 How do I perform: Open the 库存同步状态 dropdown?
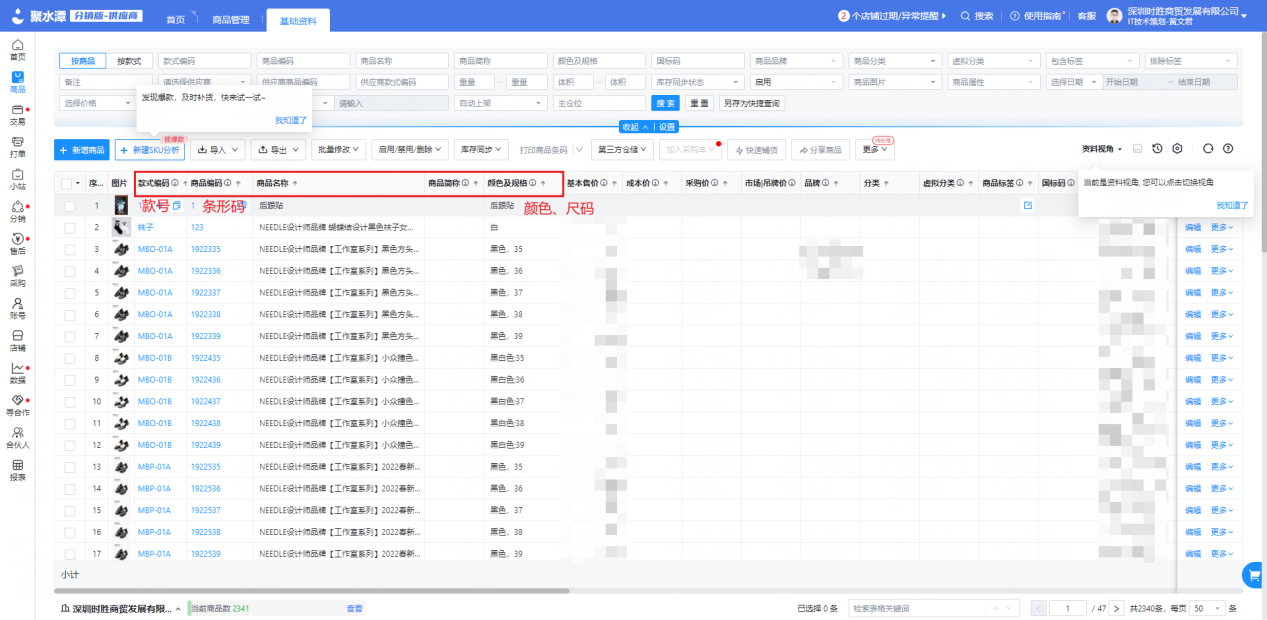[x=698, y=82]
